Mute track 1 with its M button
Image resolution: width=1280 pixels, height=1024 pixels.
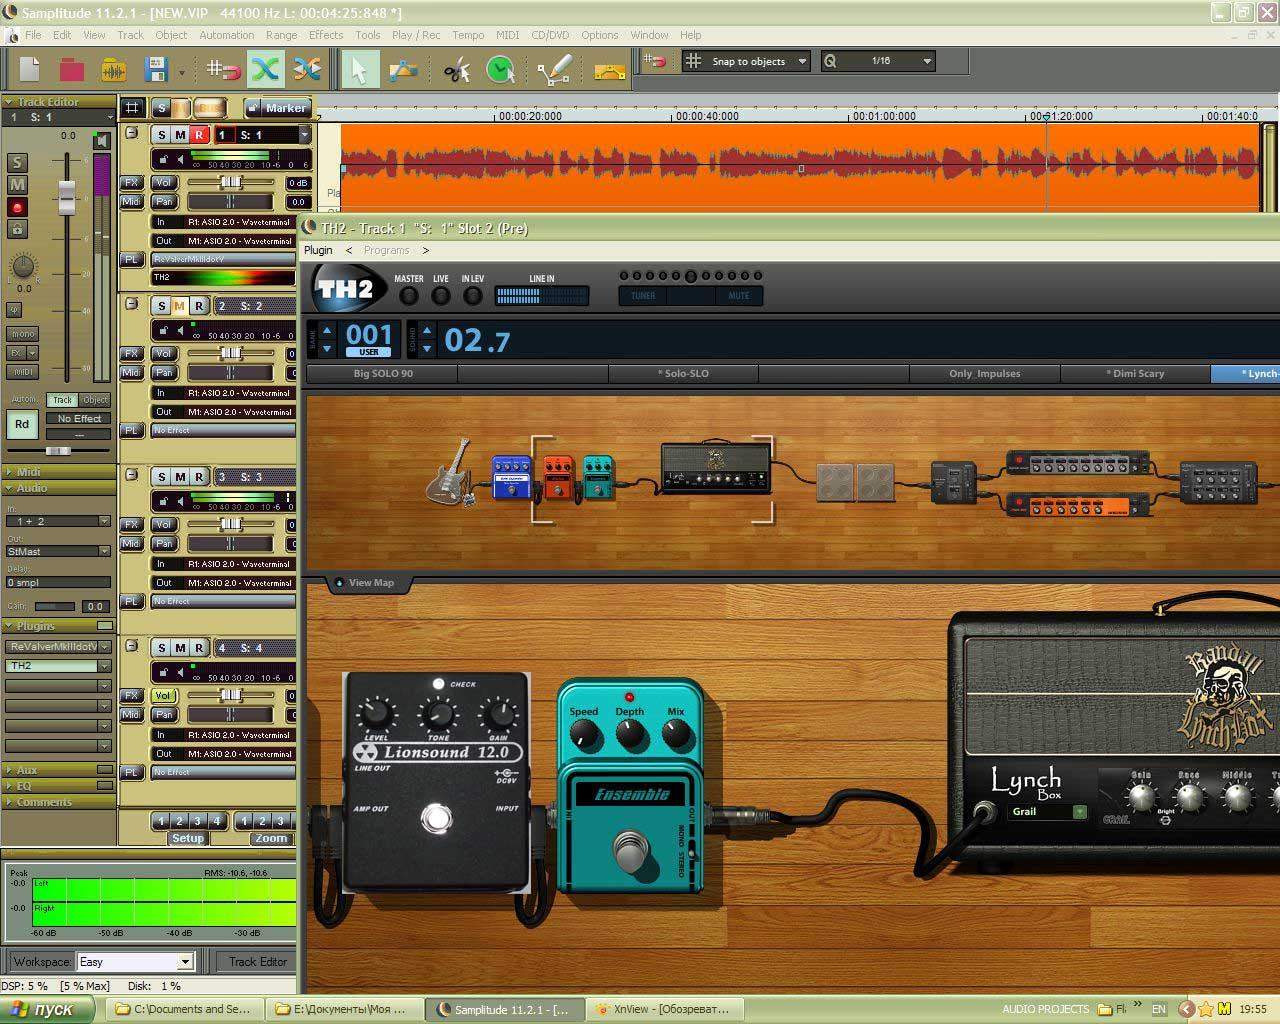180,135
